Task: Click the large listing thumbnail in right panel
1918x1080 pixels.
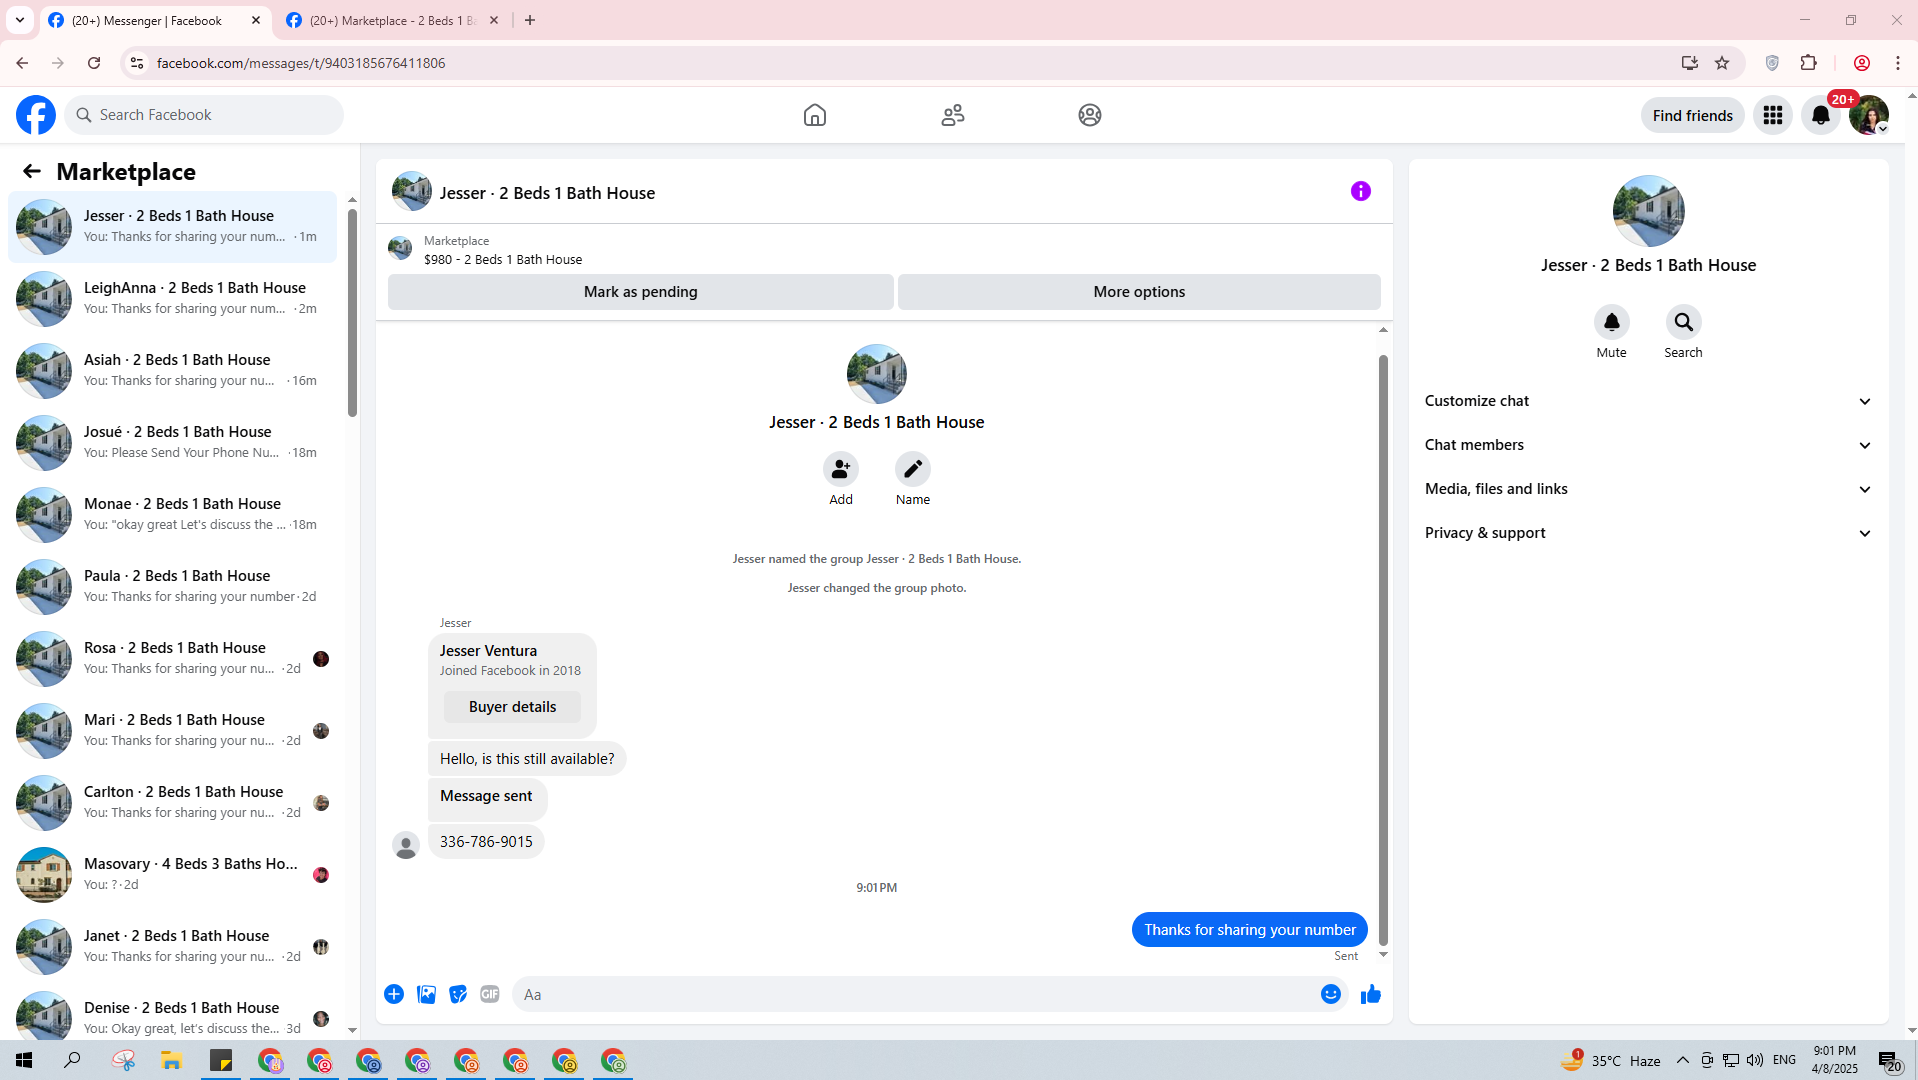Action: (1648, 211)
